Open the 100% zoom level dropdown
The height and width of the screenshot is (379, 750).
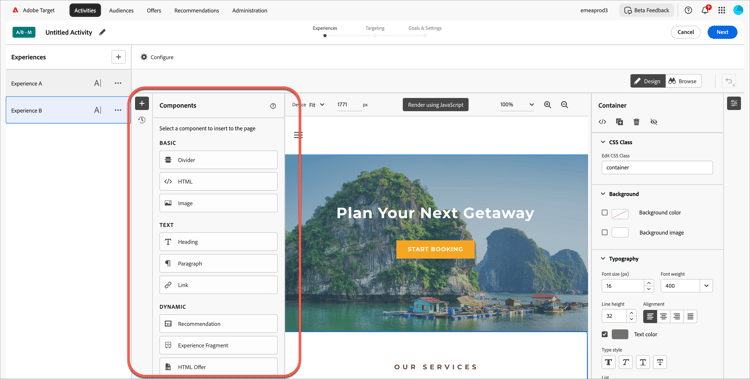pos(517,104)
